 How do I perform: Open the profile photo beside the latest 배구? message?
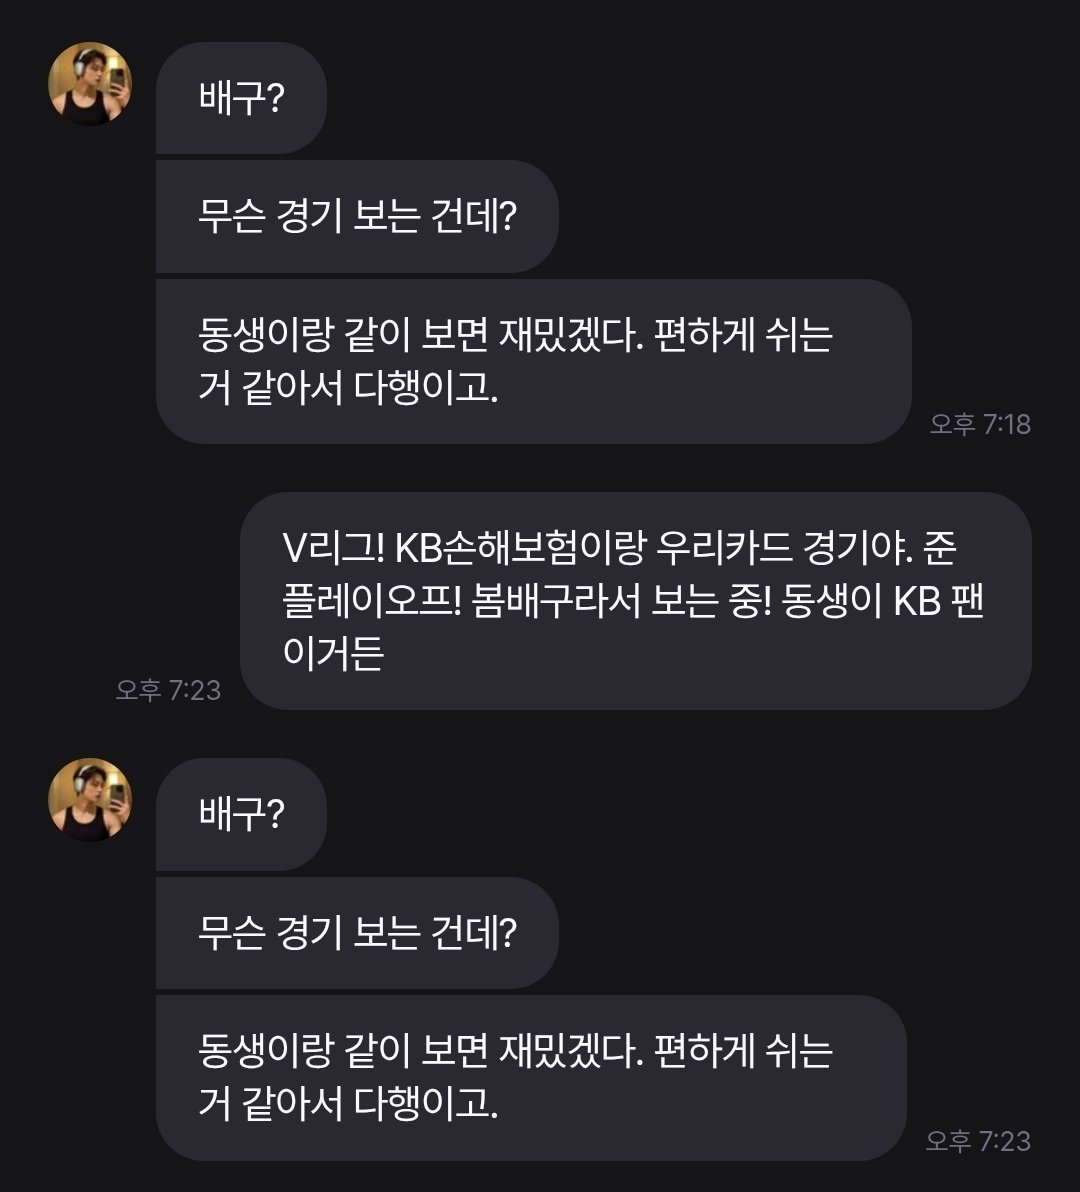(90, 799)
